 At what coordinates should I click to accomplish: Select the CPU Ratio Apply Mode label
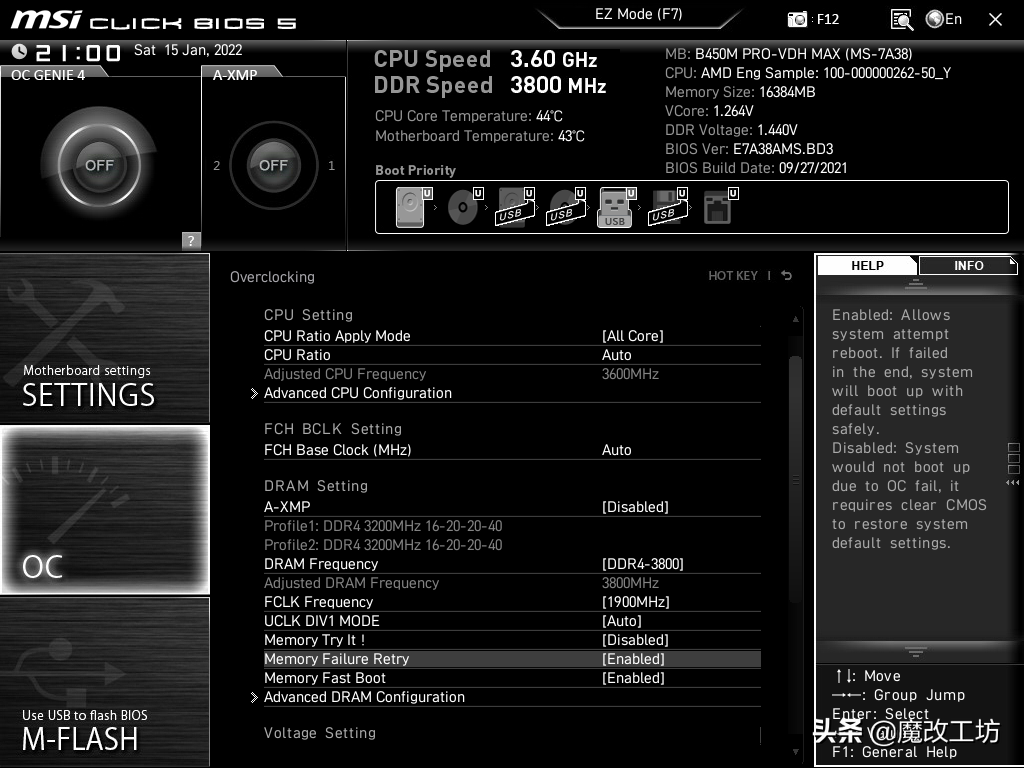pos(337,336)
